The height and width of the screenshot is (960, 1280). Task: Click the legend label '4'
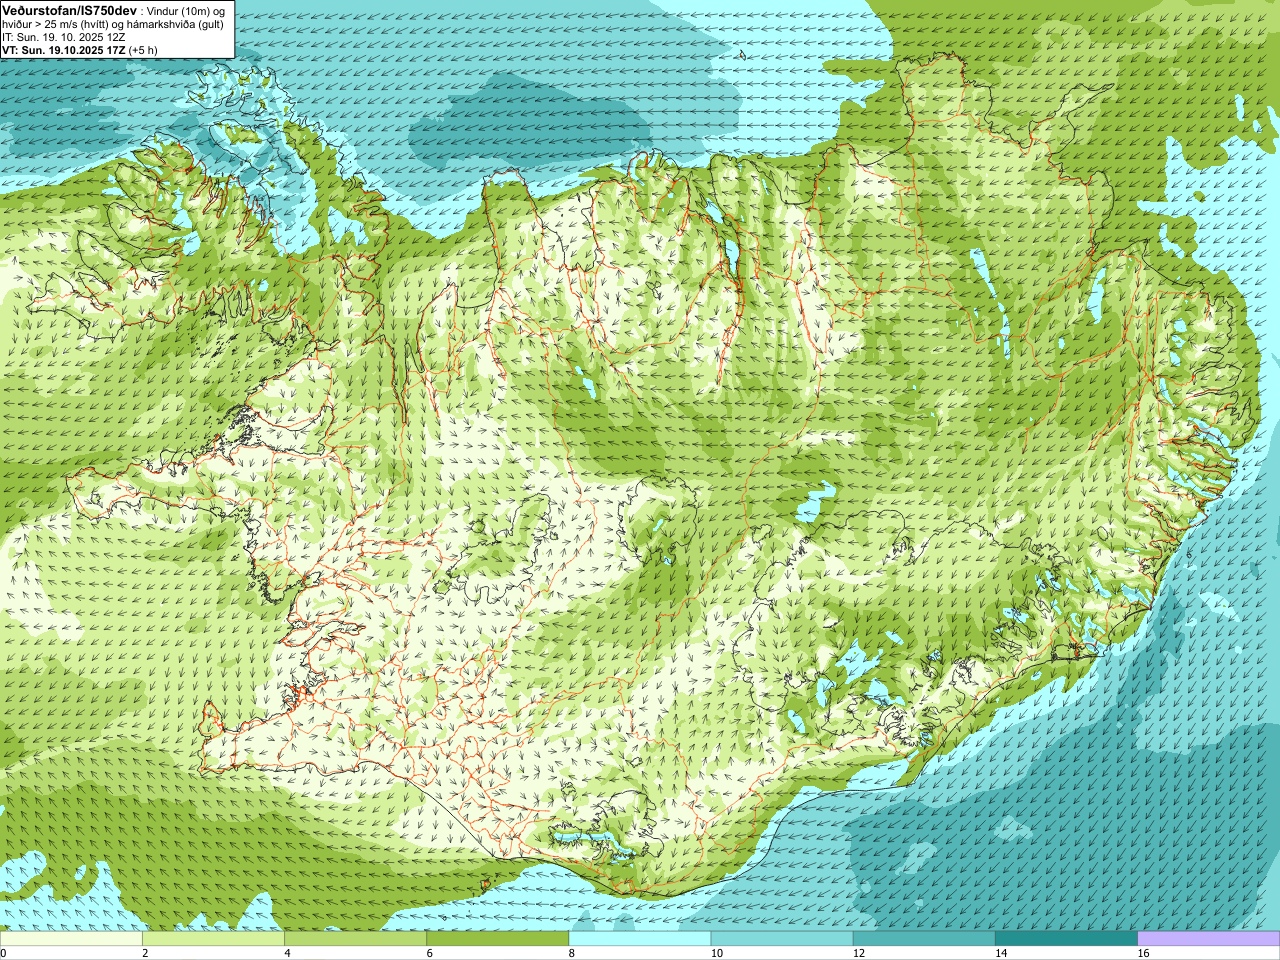pos(287,953)
